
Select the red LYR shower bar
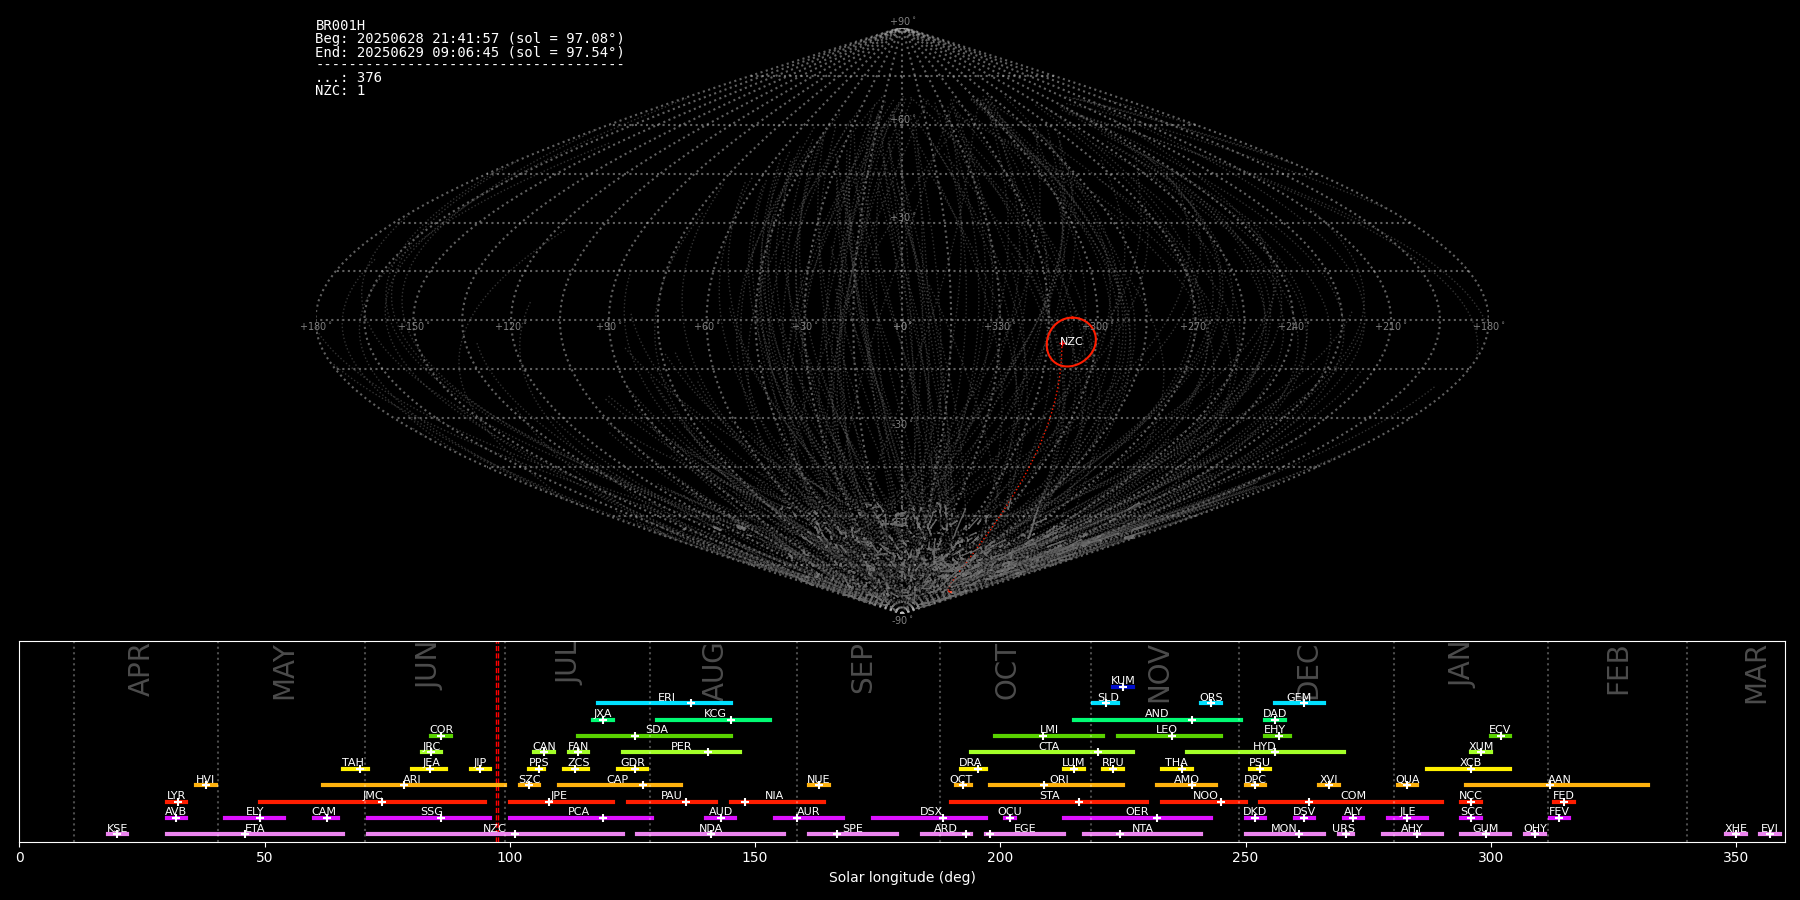click(x=176, y=802)
